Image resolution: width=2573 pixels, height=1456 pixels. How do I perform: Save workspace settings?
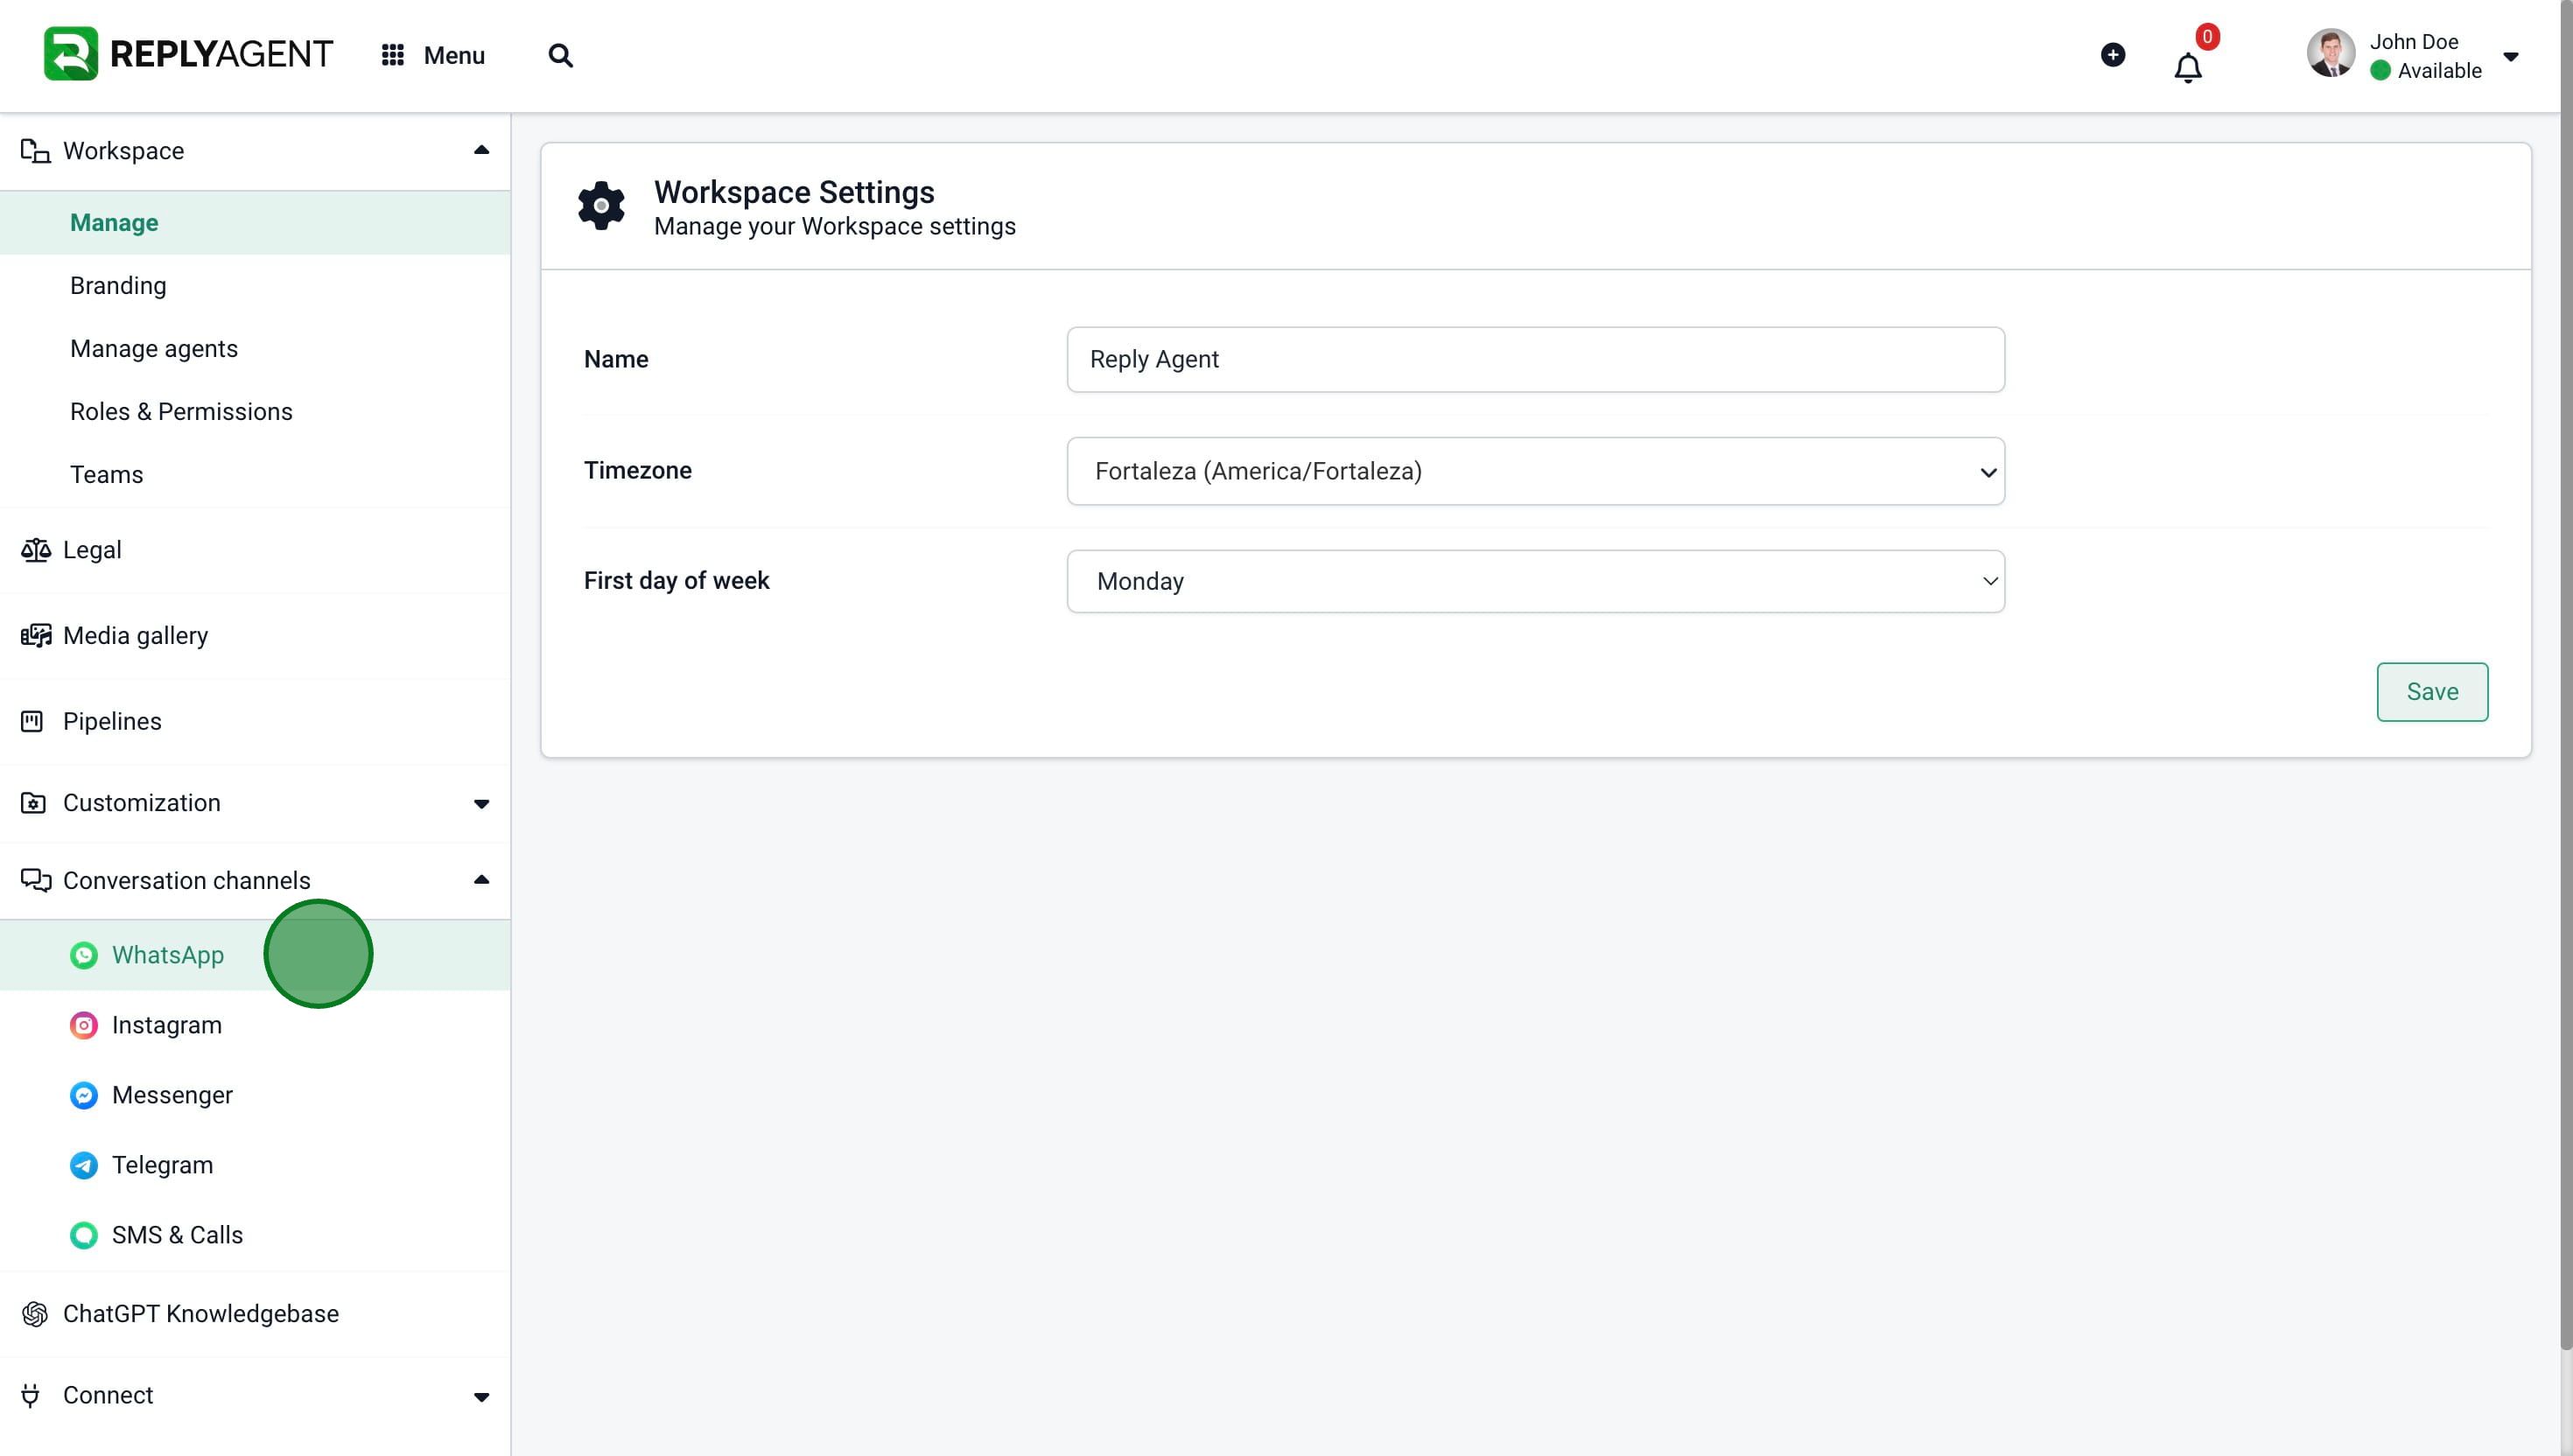point(2432,692)
